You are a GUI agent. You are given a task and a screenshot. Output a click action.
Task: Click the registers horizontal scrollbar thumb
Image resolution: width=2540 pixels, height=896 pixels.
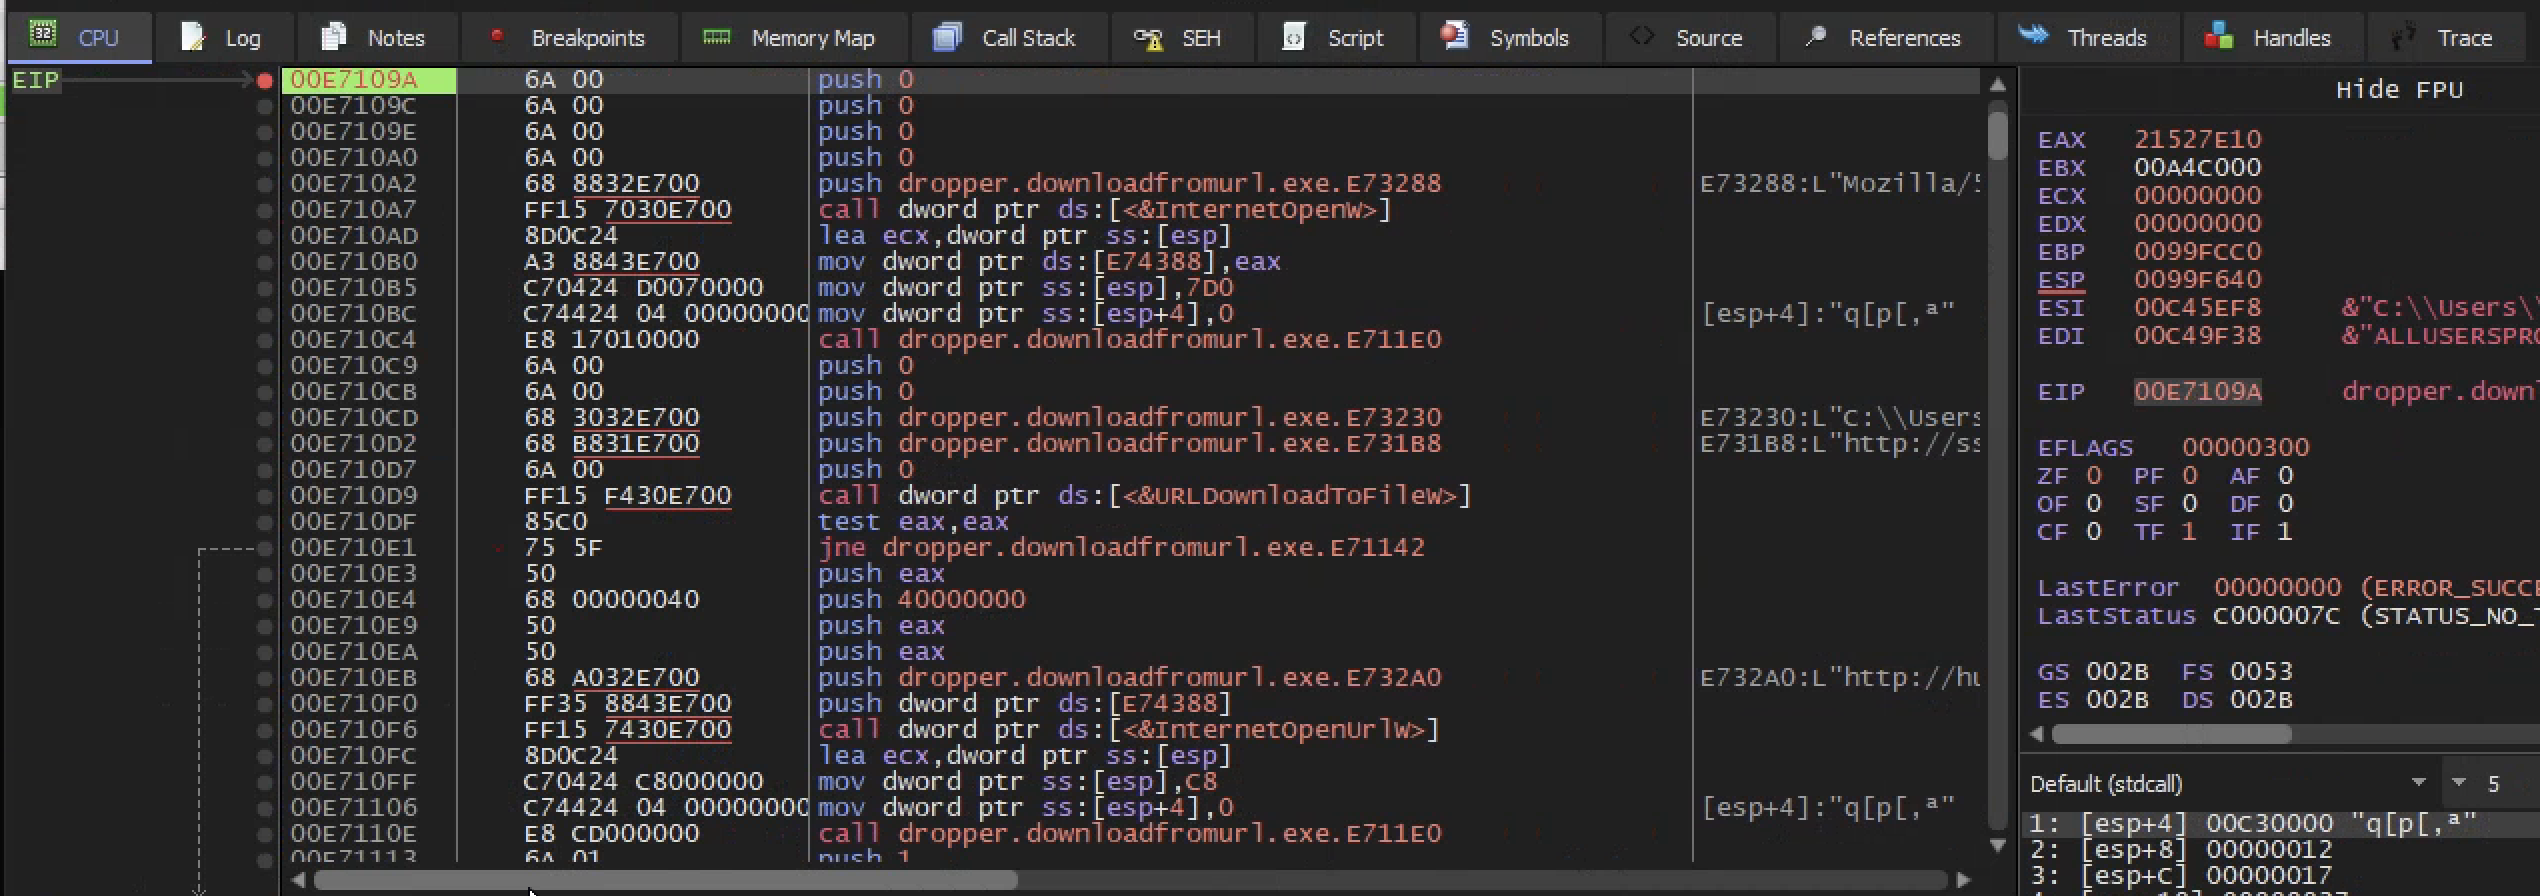point(2171,734)
